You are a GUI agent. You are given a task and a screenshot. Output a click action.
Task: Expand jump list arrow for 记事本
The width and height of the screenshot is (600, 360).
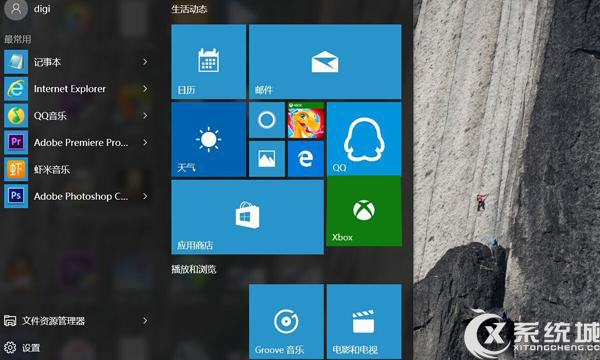[145, 62]
